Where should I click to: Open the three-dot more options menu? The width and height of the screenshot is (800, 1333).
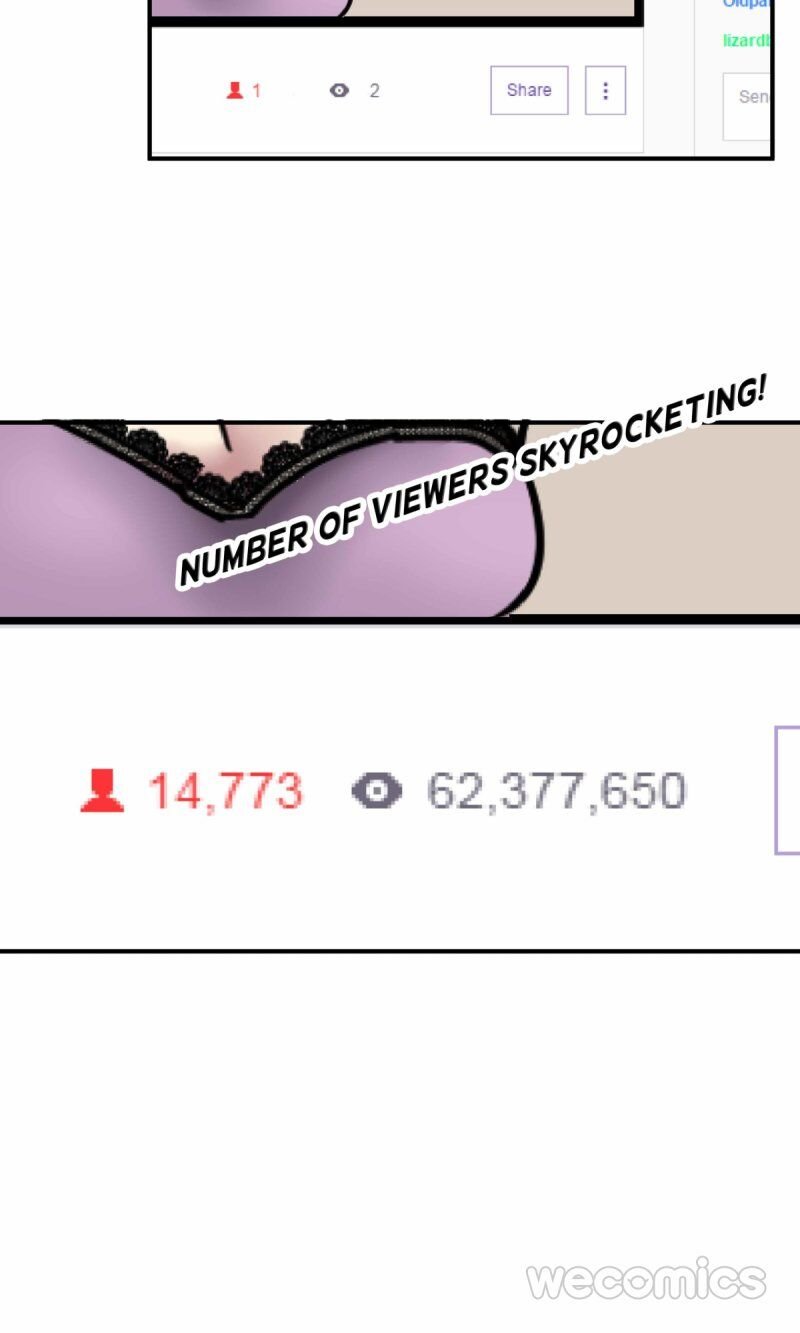pyautogui.click(x=605, y=90)
